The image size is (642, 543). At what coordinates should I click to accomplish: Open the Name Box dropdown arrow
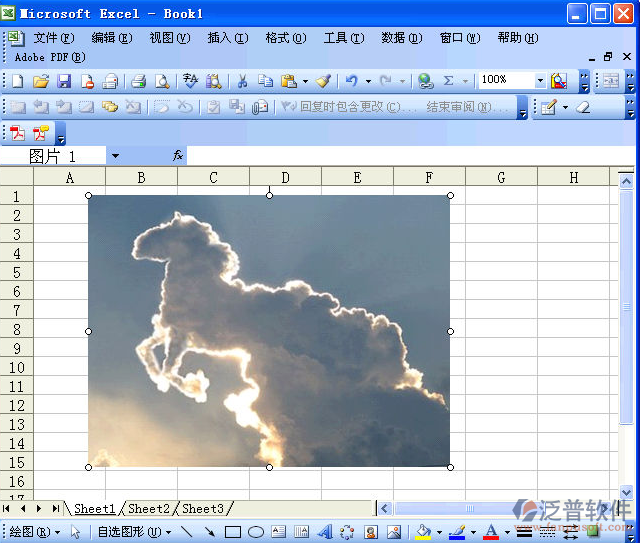[115, 156]
